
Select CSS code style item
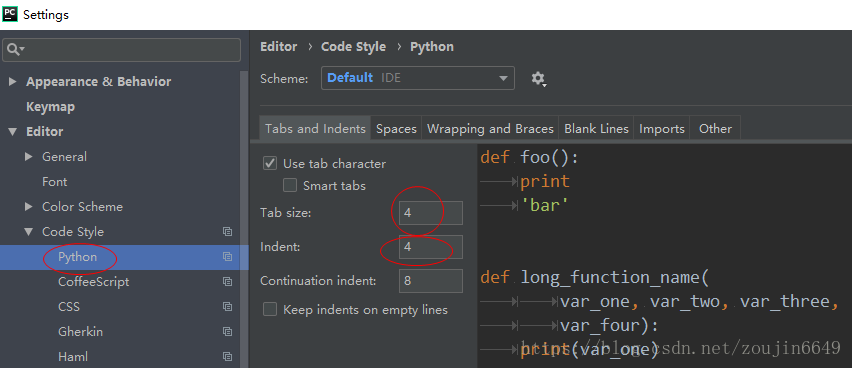point(69,307)
